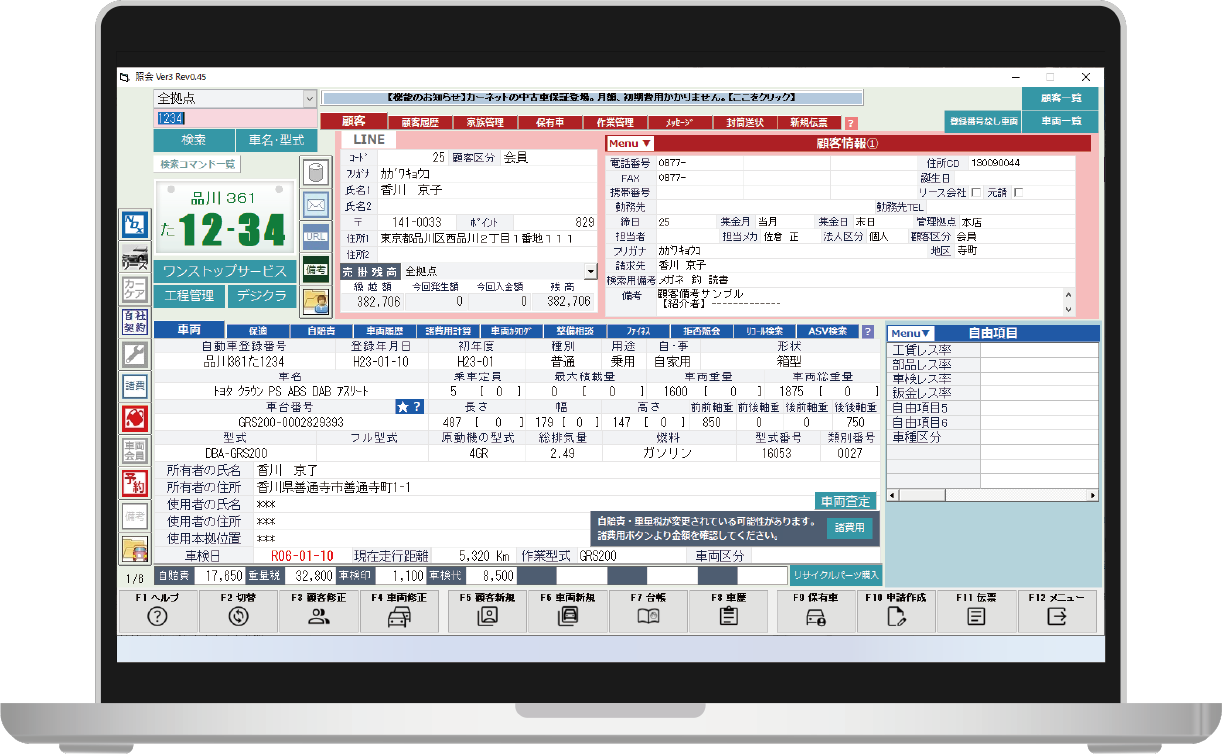Check the リース会社 checkbox
This screenshot has height=755, width=1223.
tap(976, 192)
